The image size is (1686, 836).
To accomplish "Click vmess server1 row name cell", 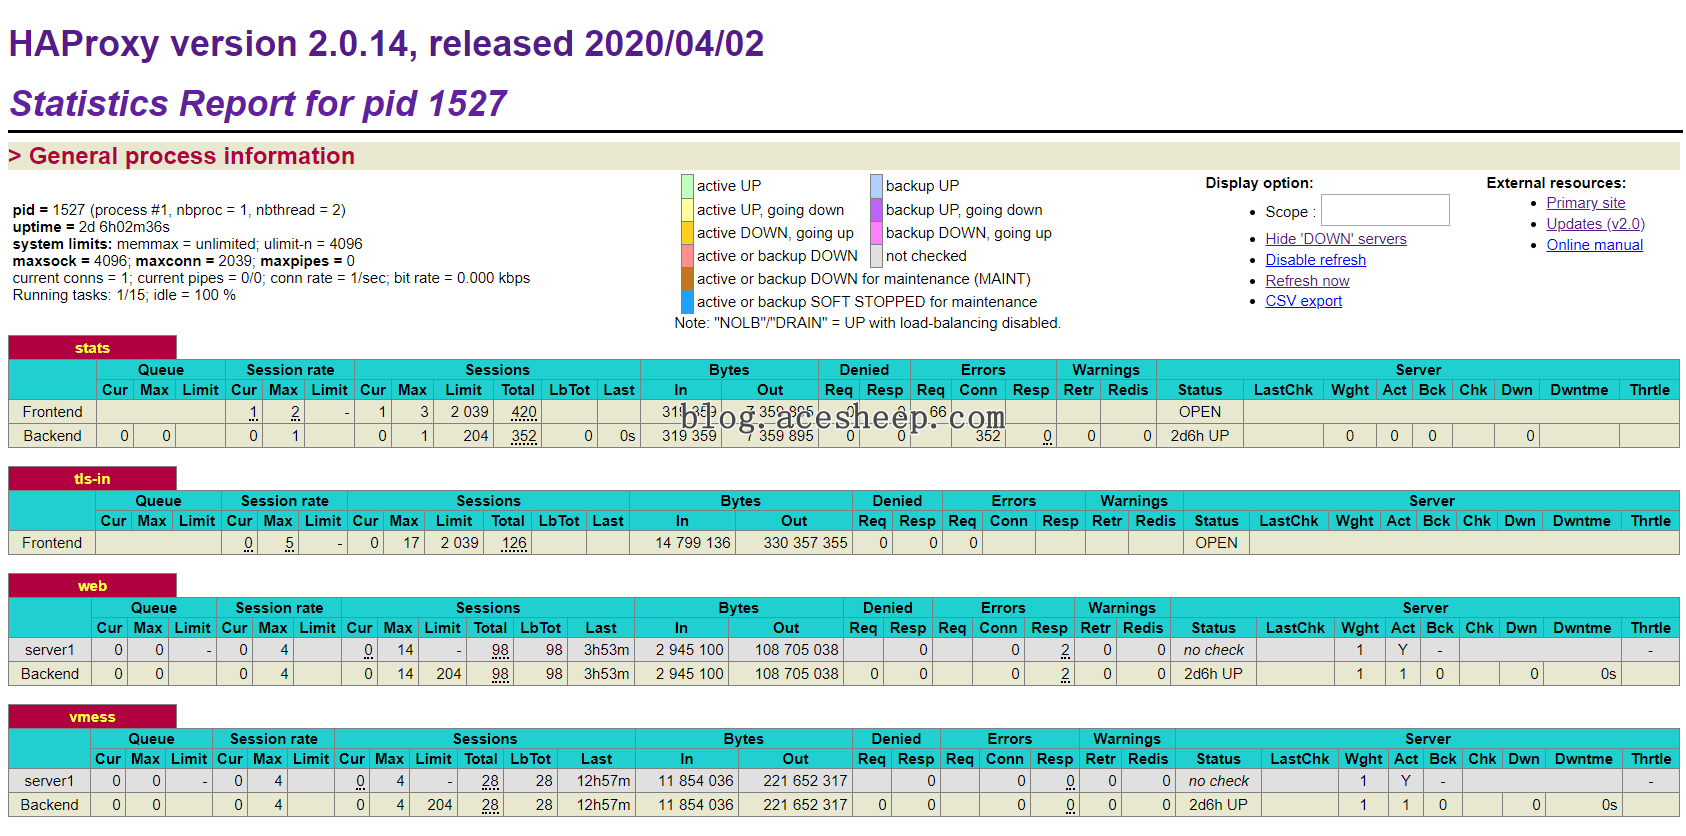I will click(x=49, y=781).
